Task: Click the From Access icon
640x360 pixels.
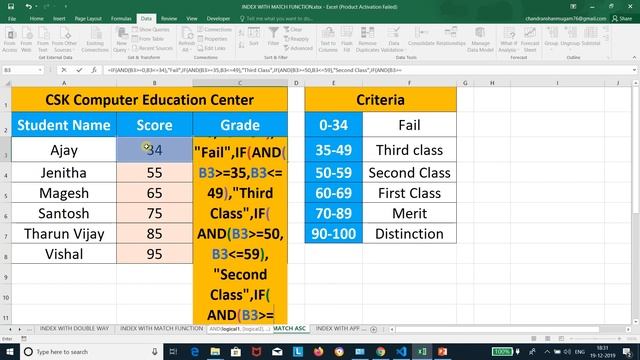Action: click(x=10, y=40)
